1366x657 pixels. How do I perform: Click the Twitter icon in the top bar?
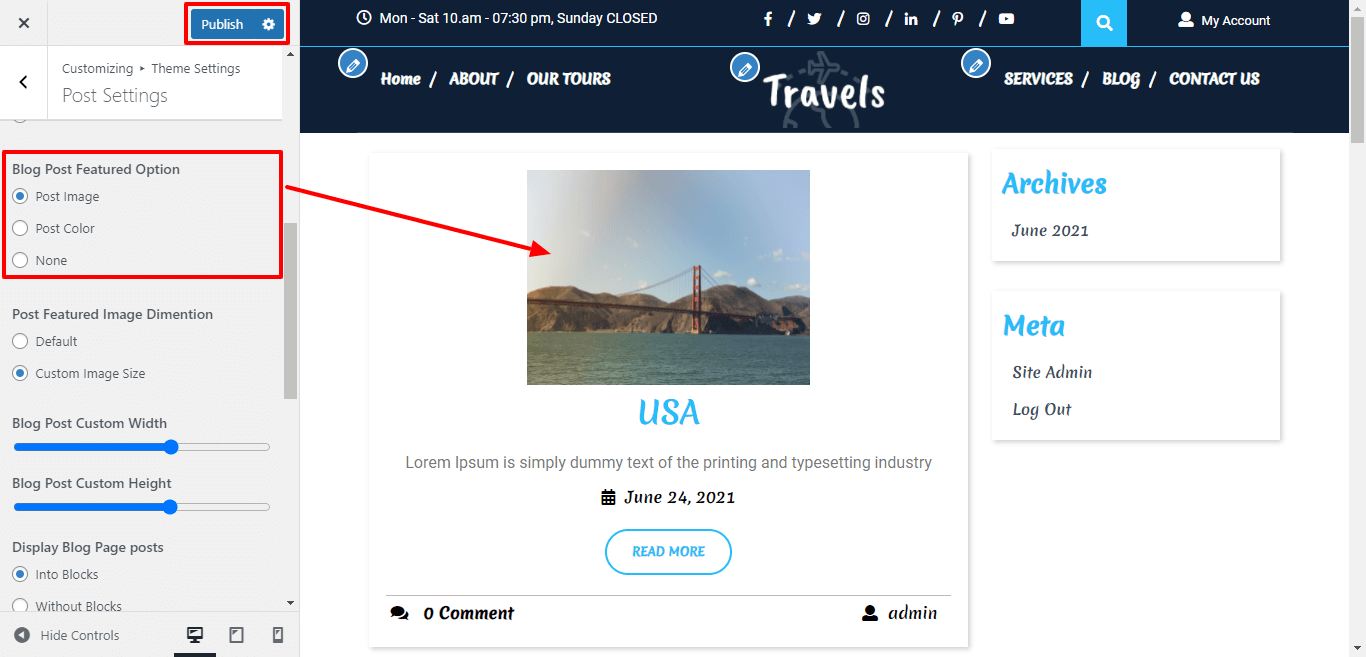click(815, 18)
